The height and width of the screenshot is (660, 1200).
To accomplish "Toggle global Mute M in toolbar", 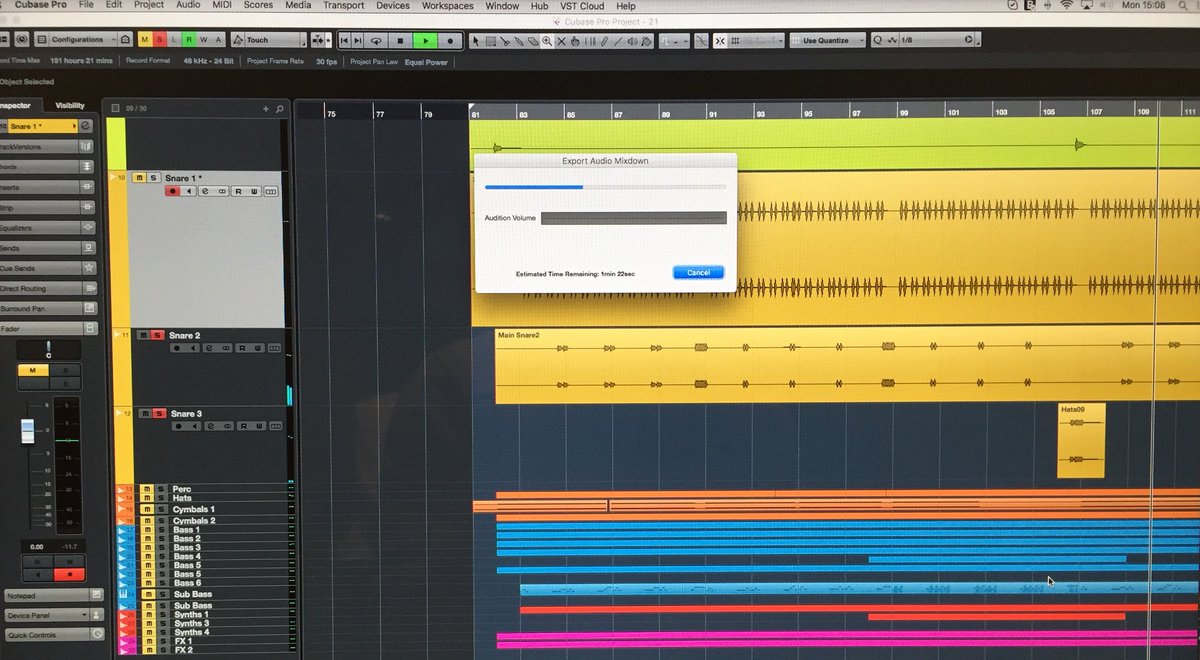I will click(x=146, y=40).
